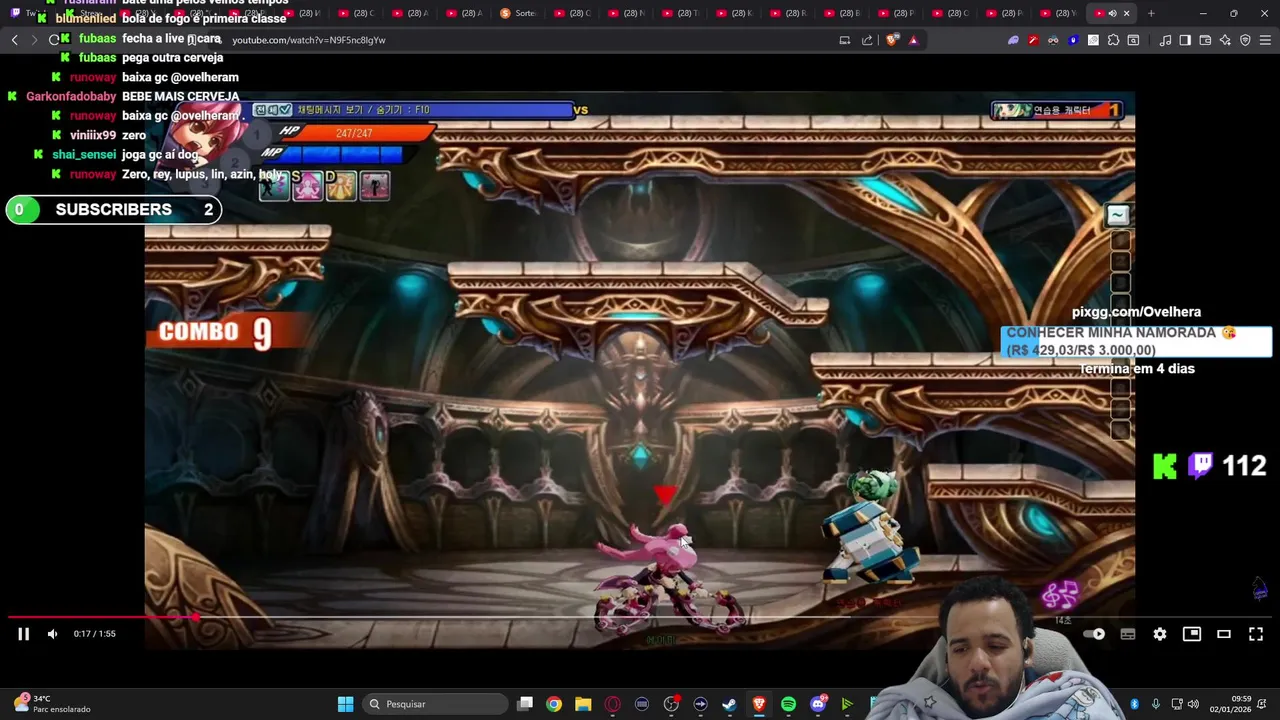Open Brave browser from taskbar
The image size is (1280, 720).
759,704
